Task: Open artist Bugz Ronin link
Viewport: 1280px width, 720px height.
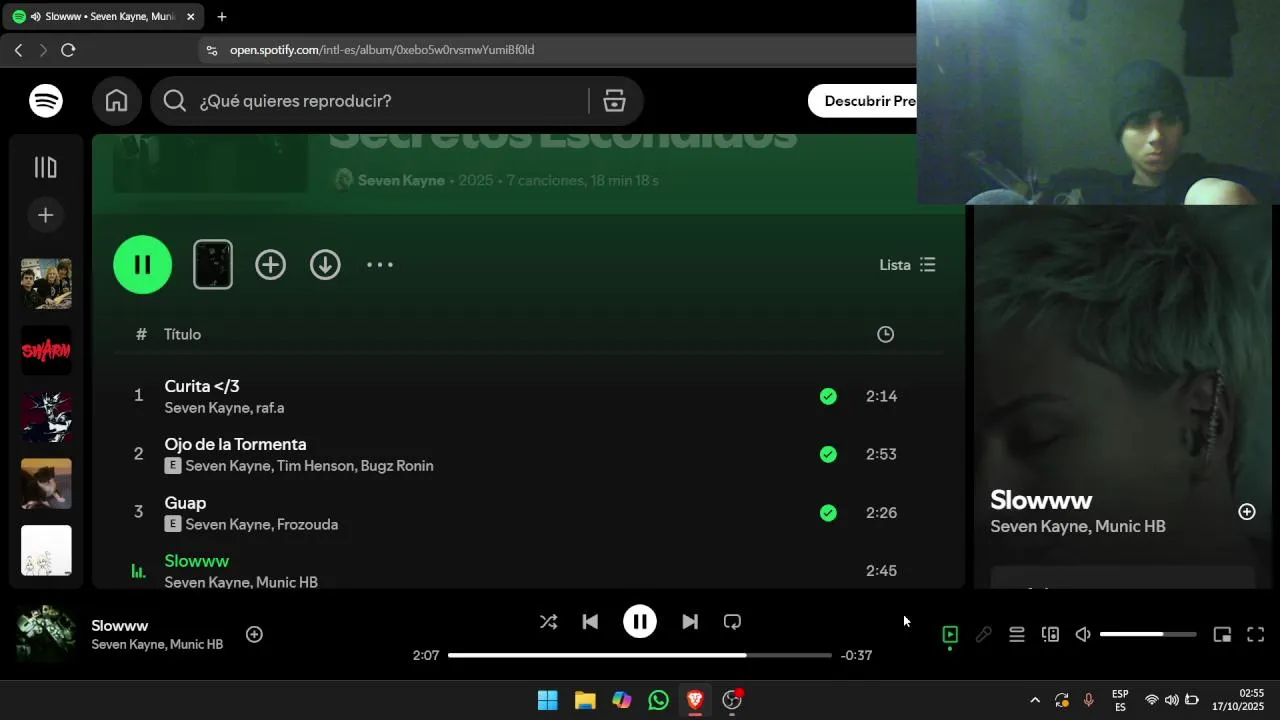Action: click(397, 466)
